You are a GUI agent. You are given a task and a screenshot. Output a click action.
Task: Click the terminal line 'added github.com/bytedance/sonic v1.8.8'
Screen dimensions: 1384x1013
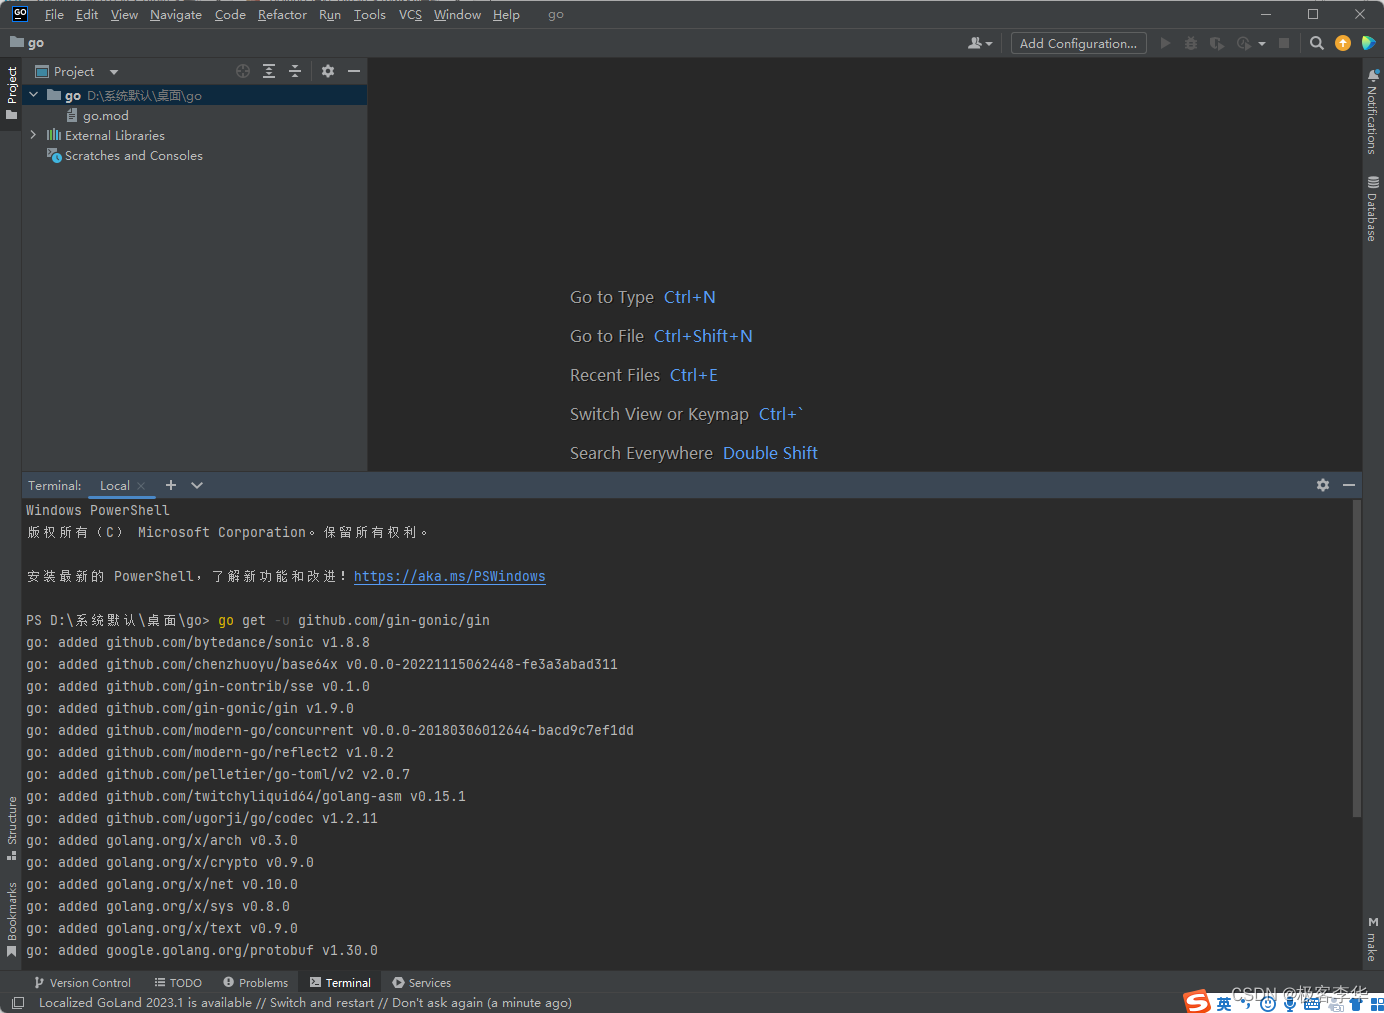coord(198,643)
